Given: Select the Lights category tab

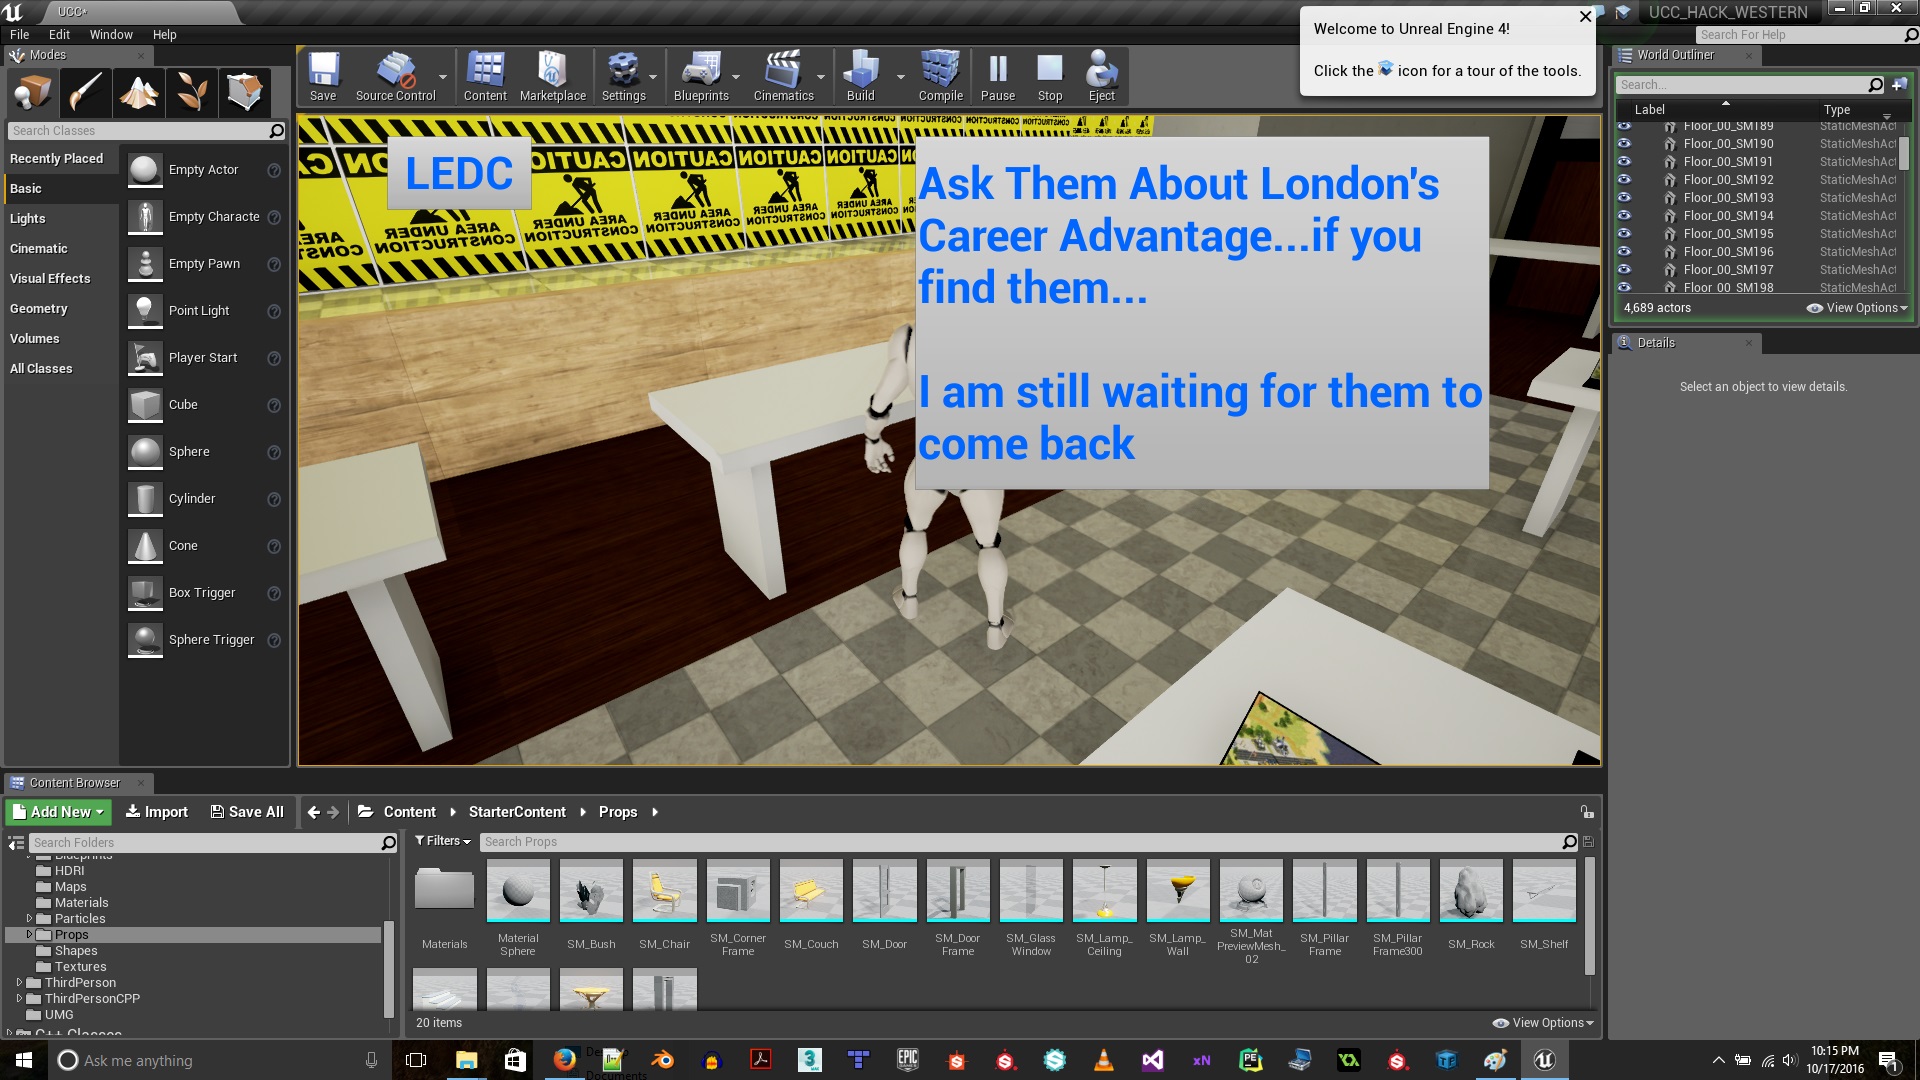Looking at the screenshot, I should point(28,219).
